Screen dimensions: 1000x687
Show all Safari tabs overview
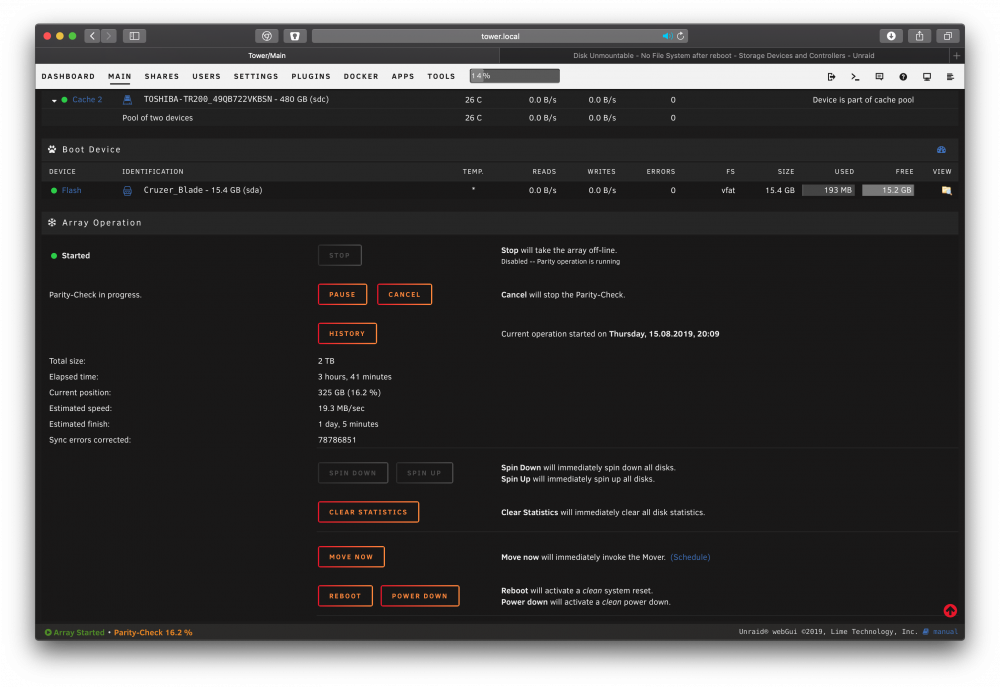point(948,36)
